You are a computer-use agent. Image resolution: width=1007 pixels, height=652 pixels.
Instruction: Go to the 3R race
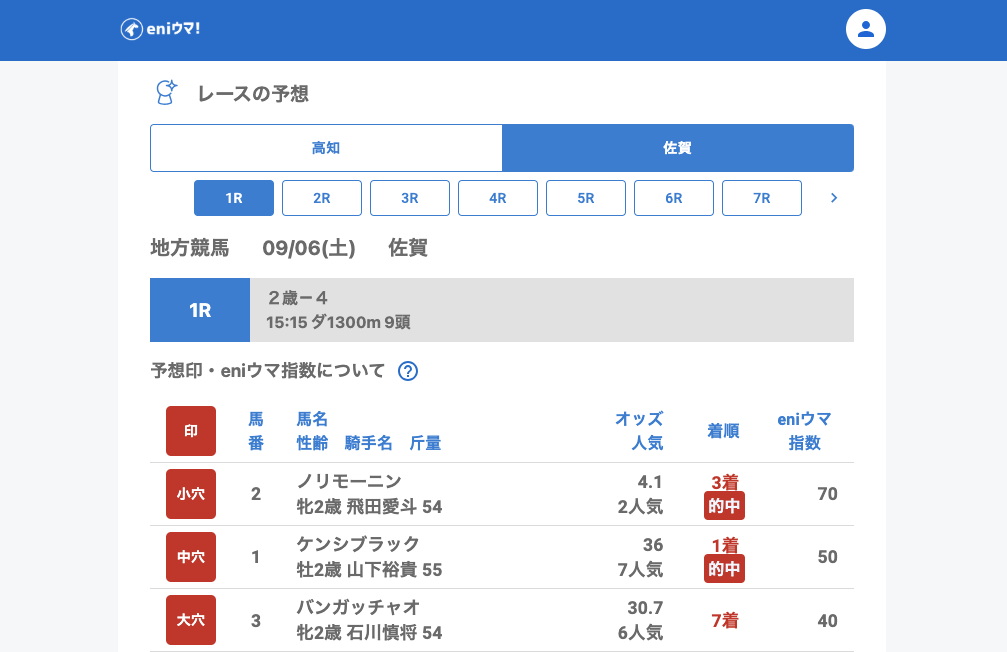(x=410, y=198)
